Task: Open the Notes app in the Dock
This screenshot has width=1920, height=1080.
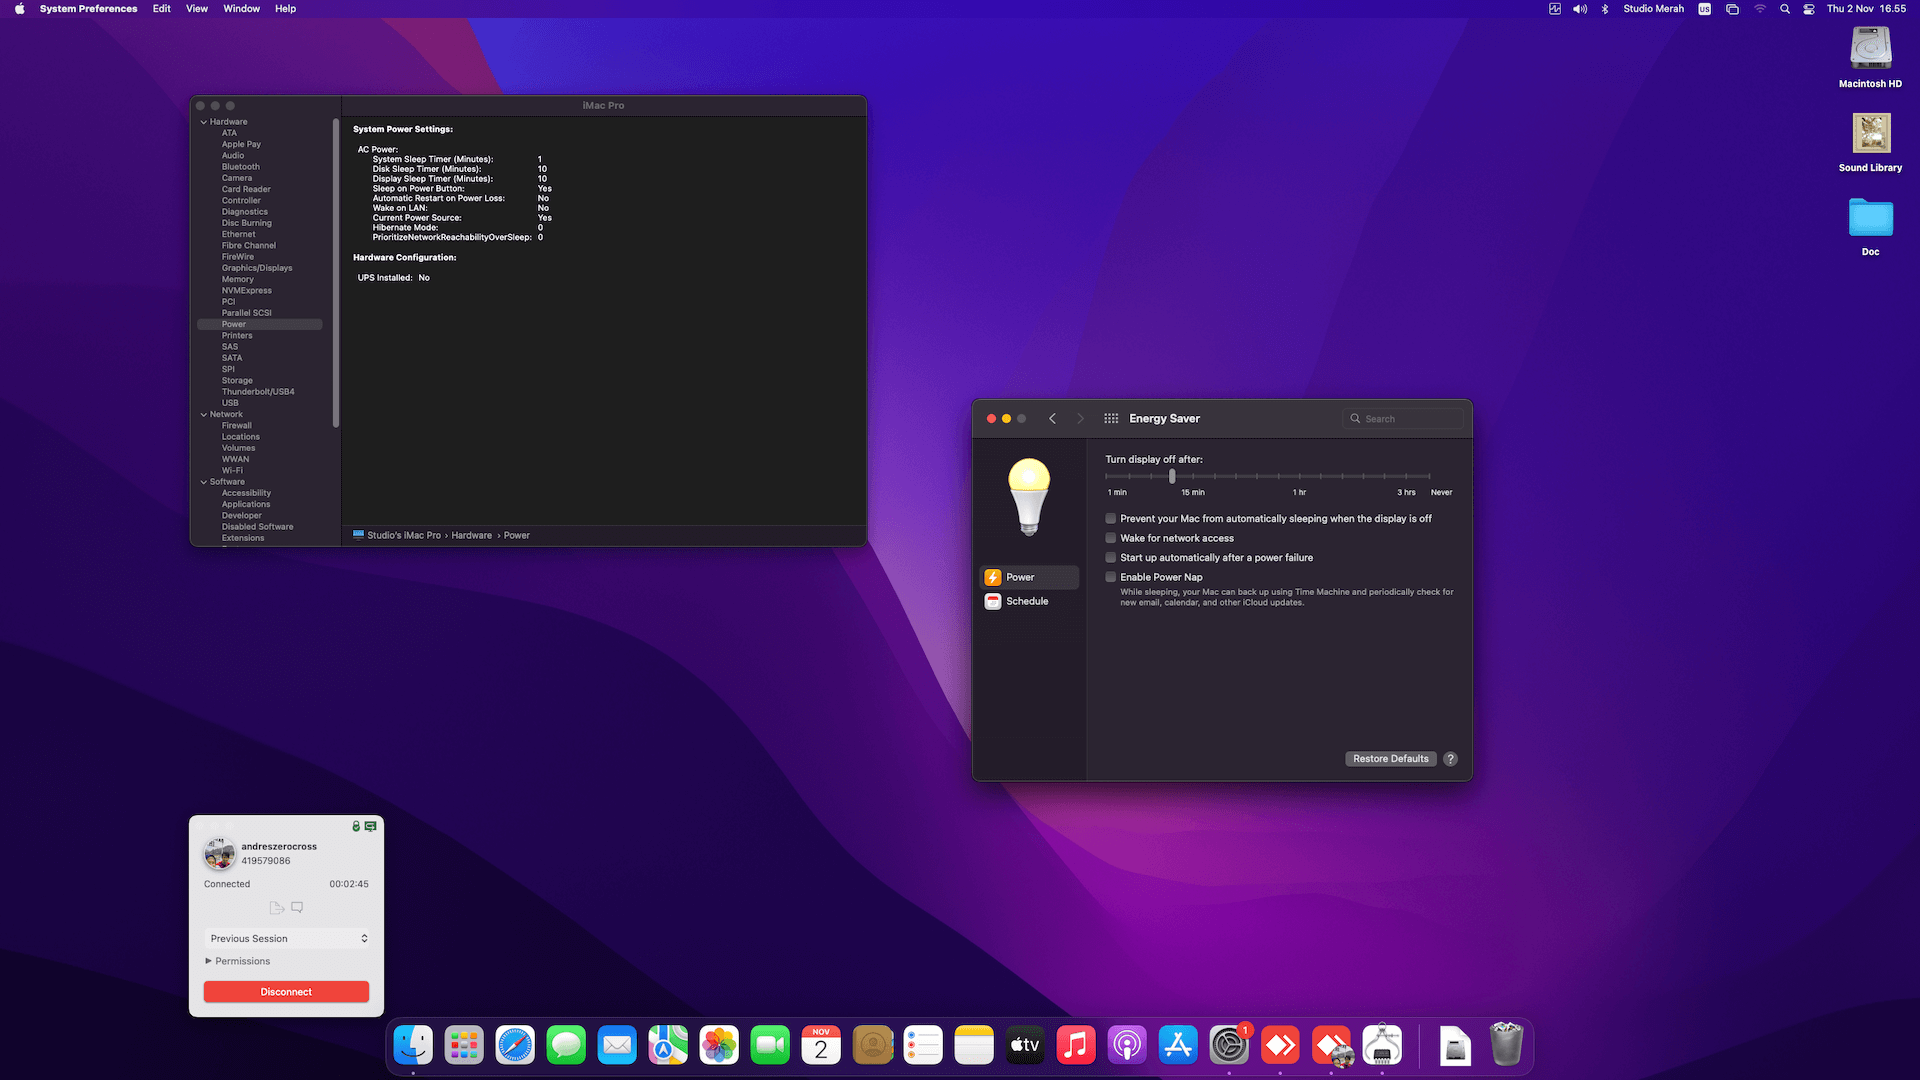Action: (974, 1046)
